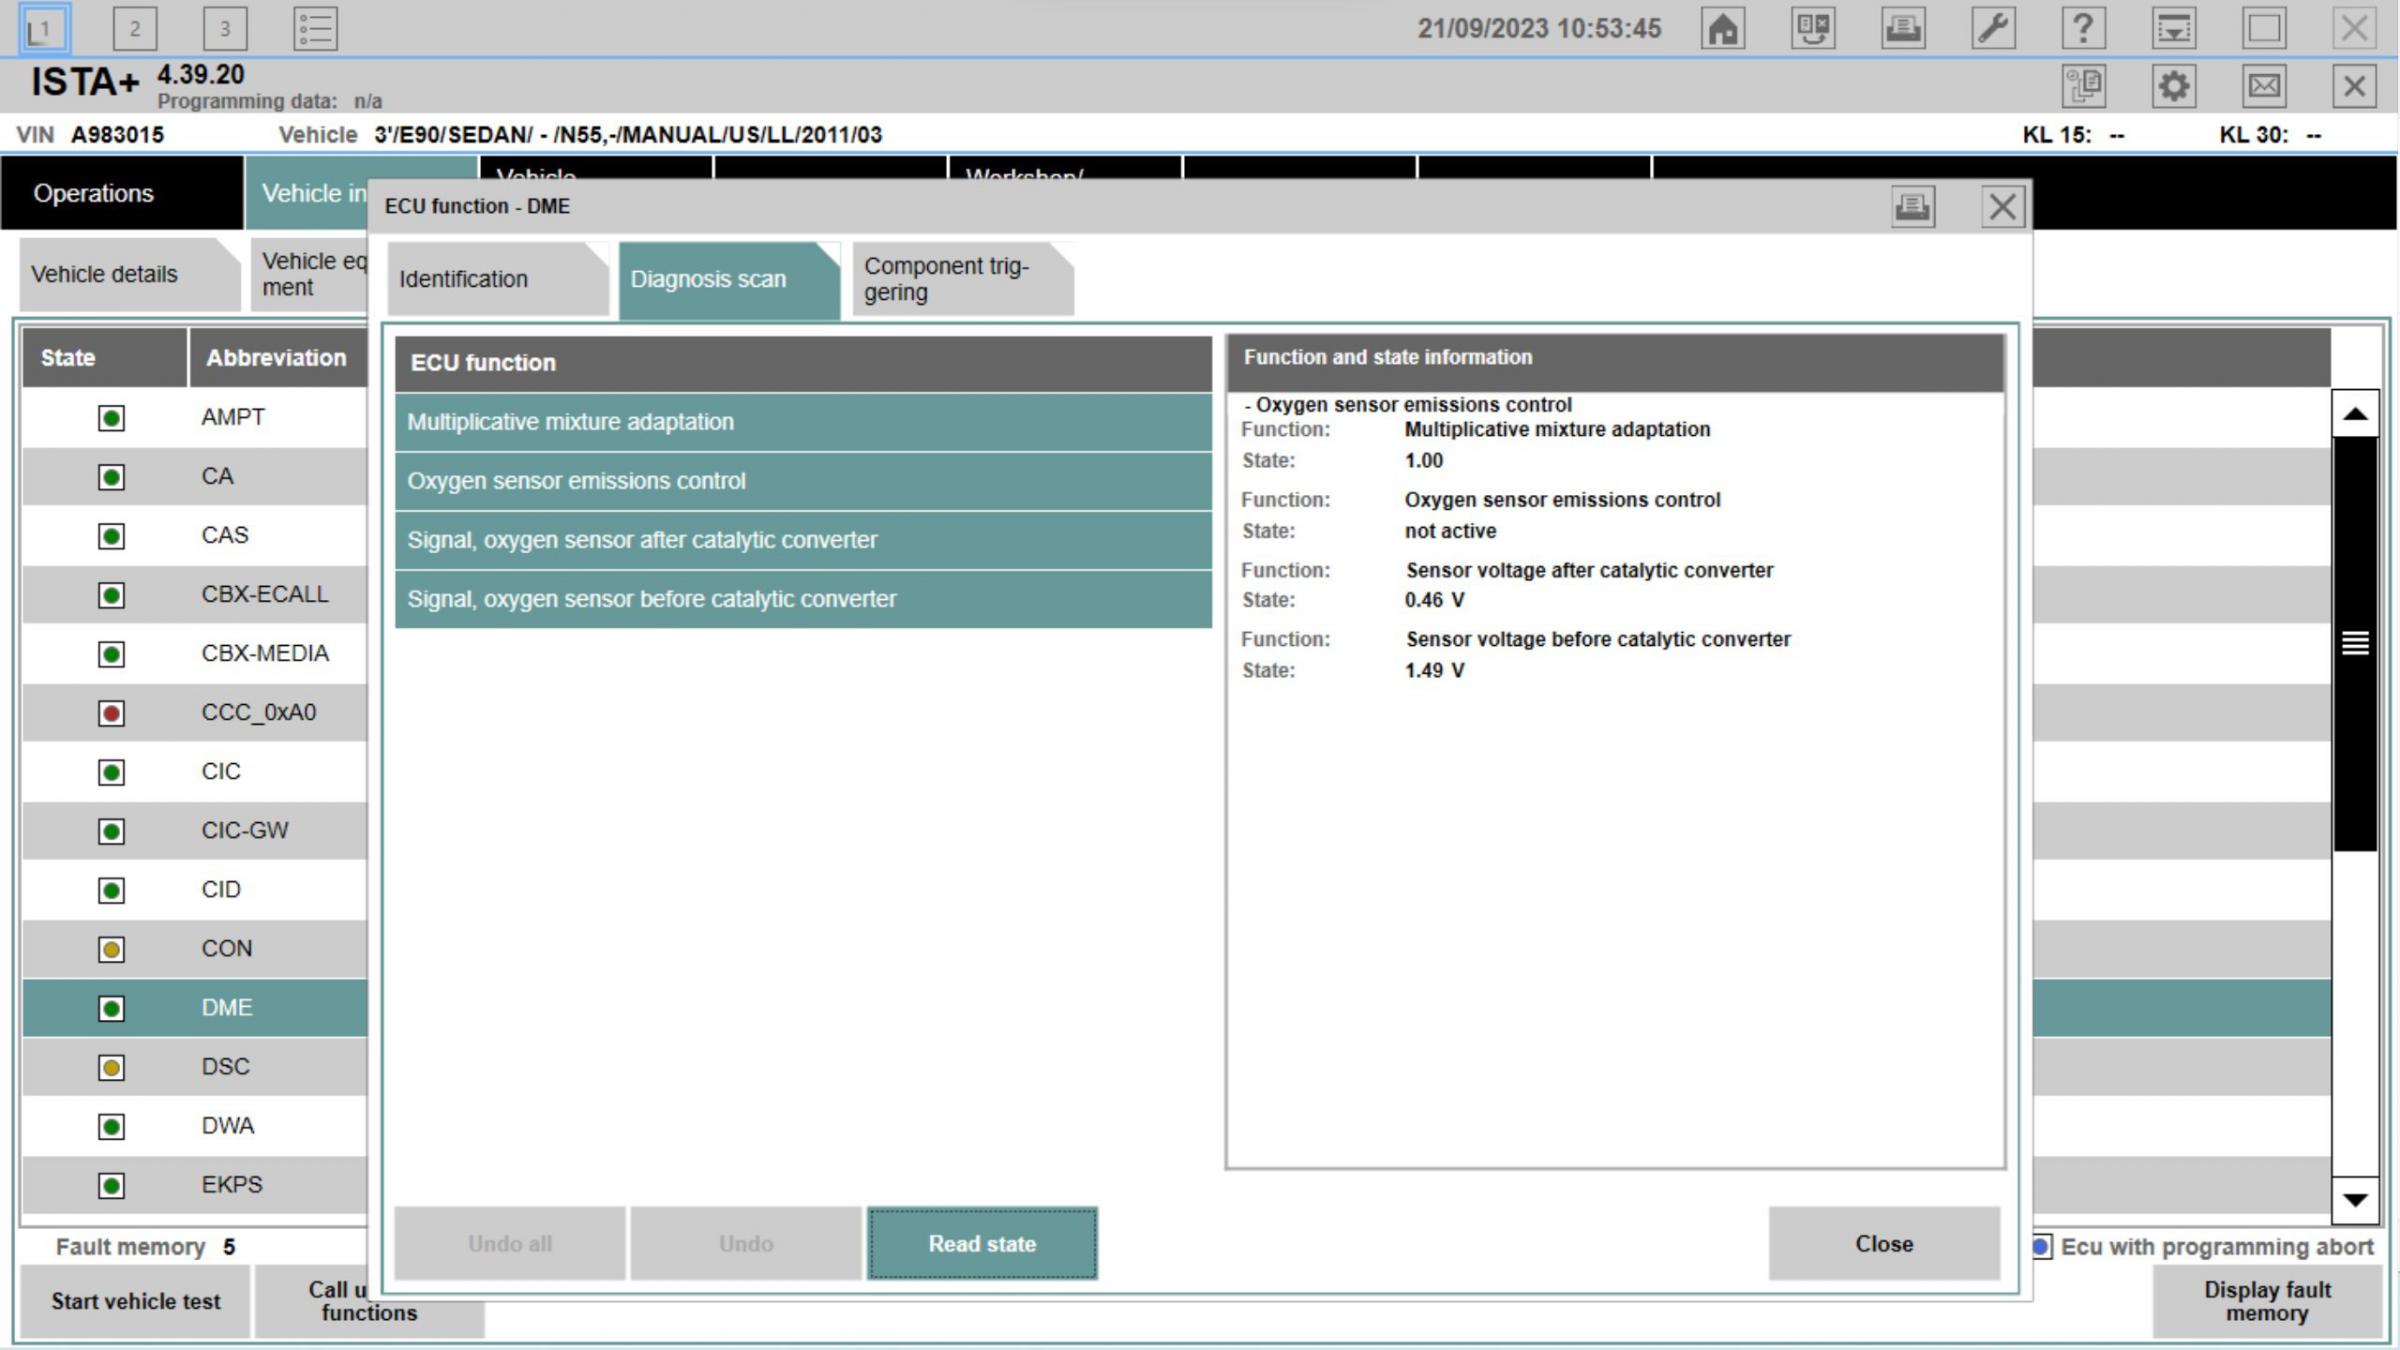The height and width of the screenshot is (1350, 2400).
Task: Click the Read state button
Action: (x=982, y=1243)
